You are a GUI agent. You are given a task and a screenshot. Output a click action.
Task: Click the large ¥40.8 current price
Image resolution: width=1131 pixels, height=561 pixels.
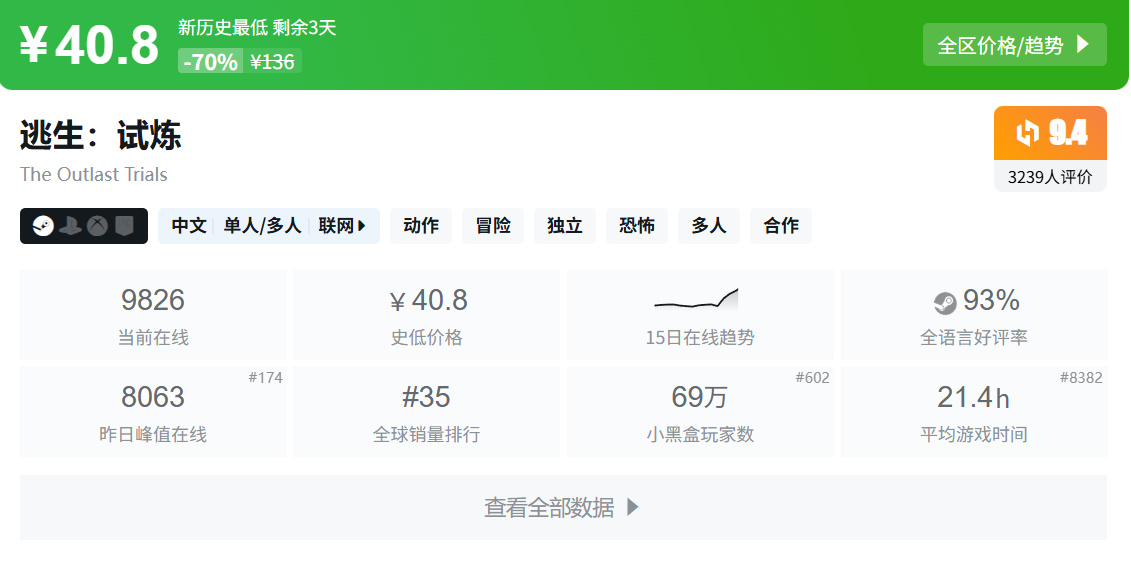tap(89, 45)
